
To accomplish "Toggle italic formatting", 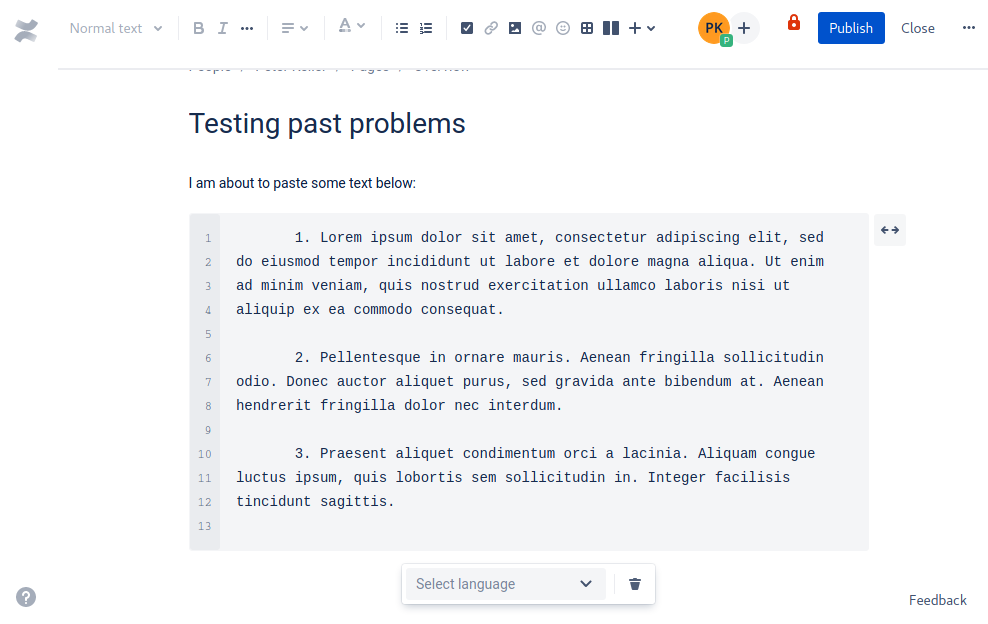I will [x=222, y=28].
